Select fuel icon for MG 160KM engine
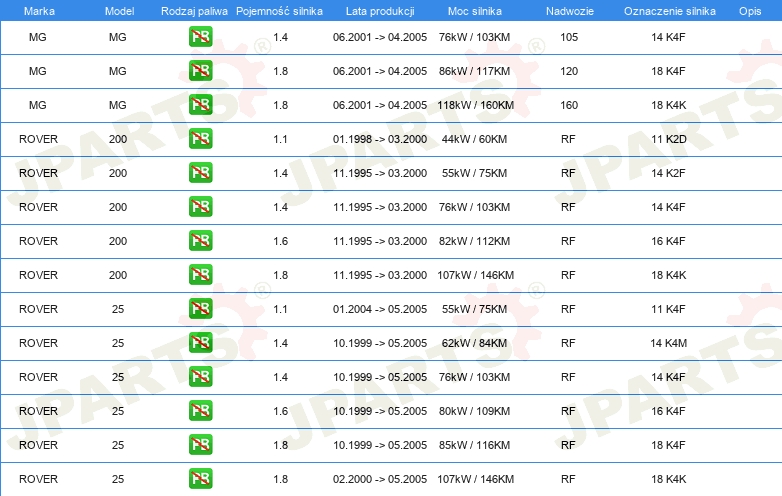The image size is (782, 496). (x=200, y=105)
